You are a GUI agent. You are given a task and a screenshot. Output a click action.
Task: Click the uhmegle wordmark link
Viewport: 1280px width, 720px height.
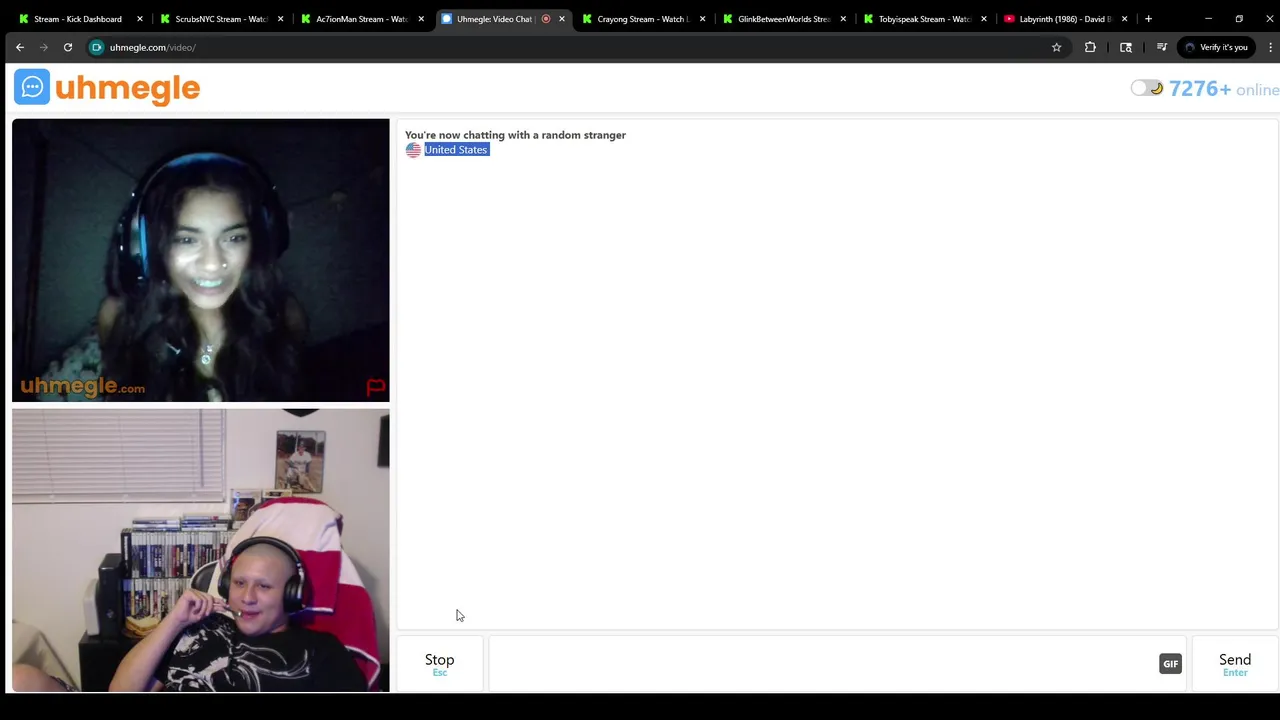tap(128, 89)
